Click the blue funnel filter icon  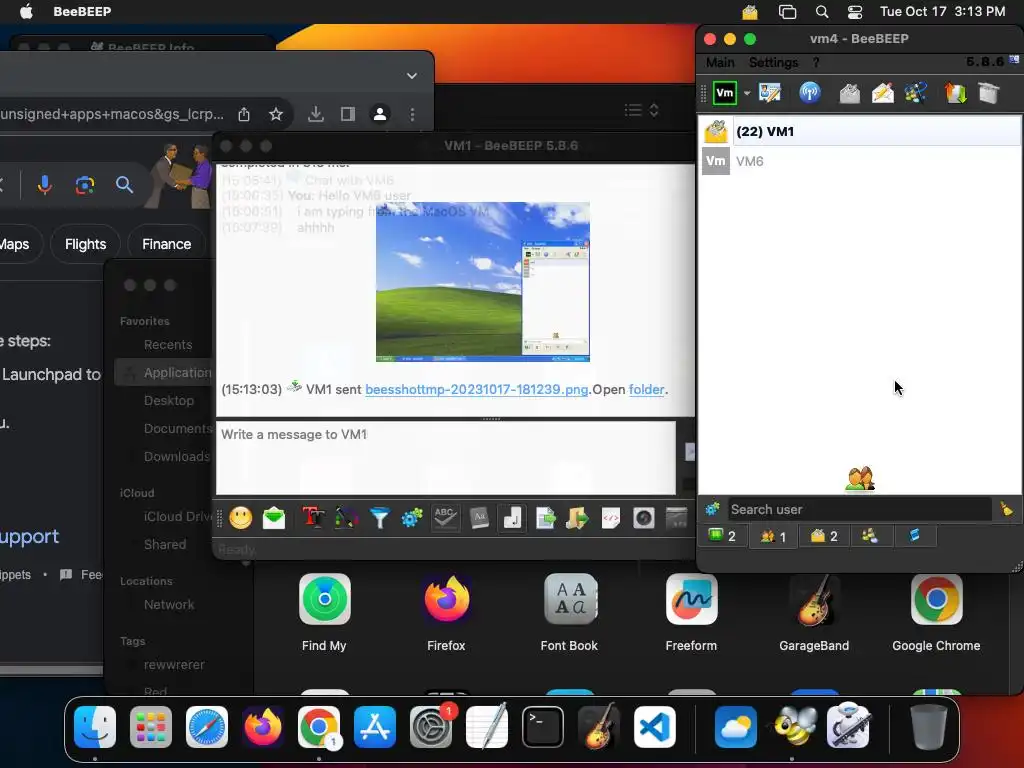click(x=379, y=519)
